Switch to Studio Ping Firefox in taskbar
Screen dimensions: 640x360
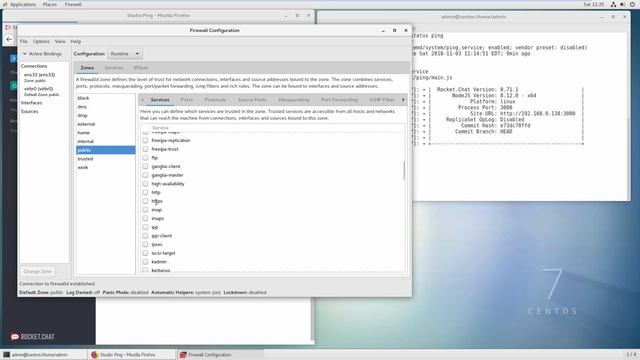pos(132,355)
